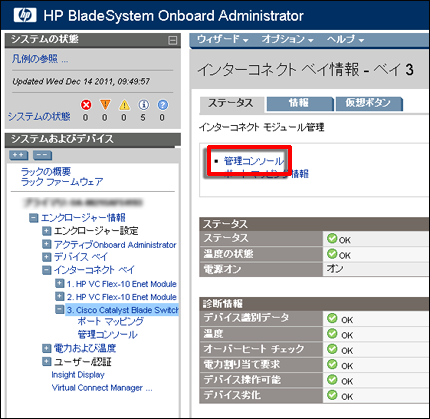
Task: Expand the デバイス ベイ node
Action: pos(47,257)
